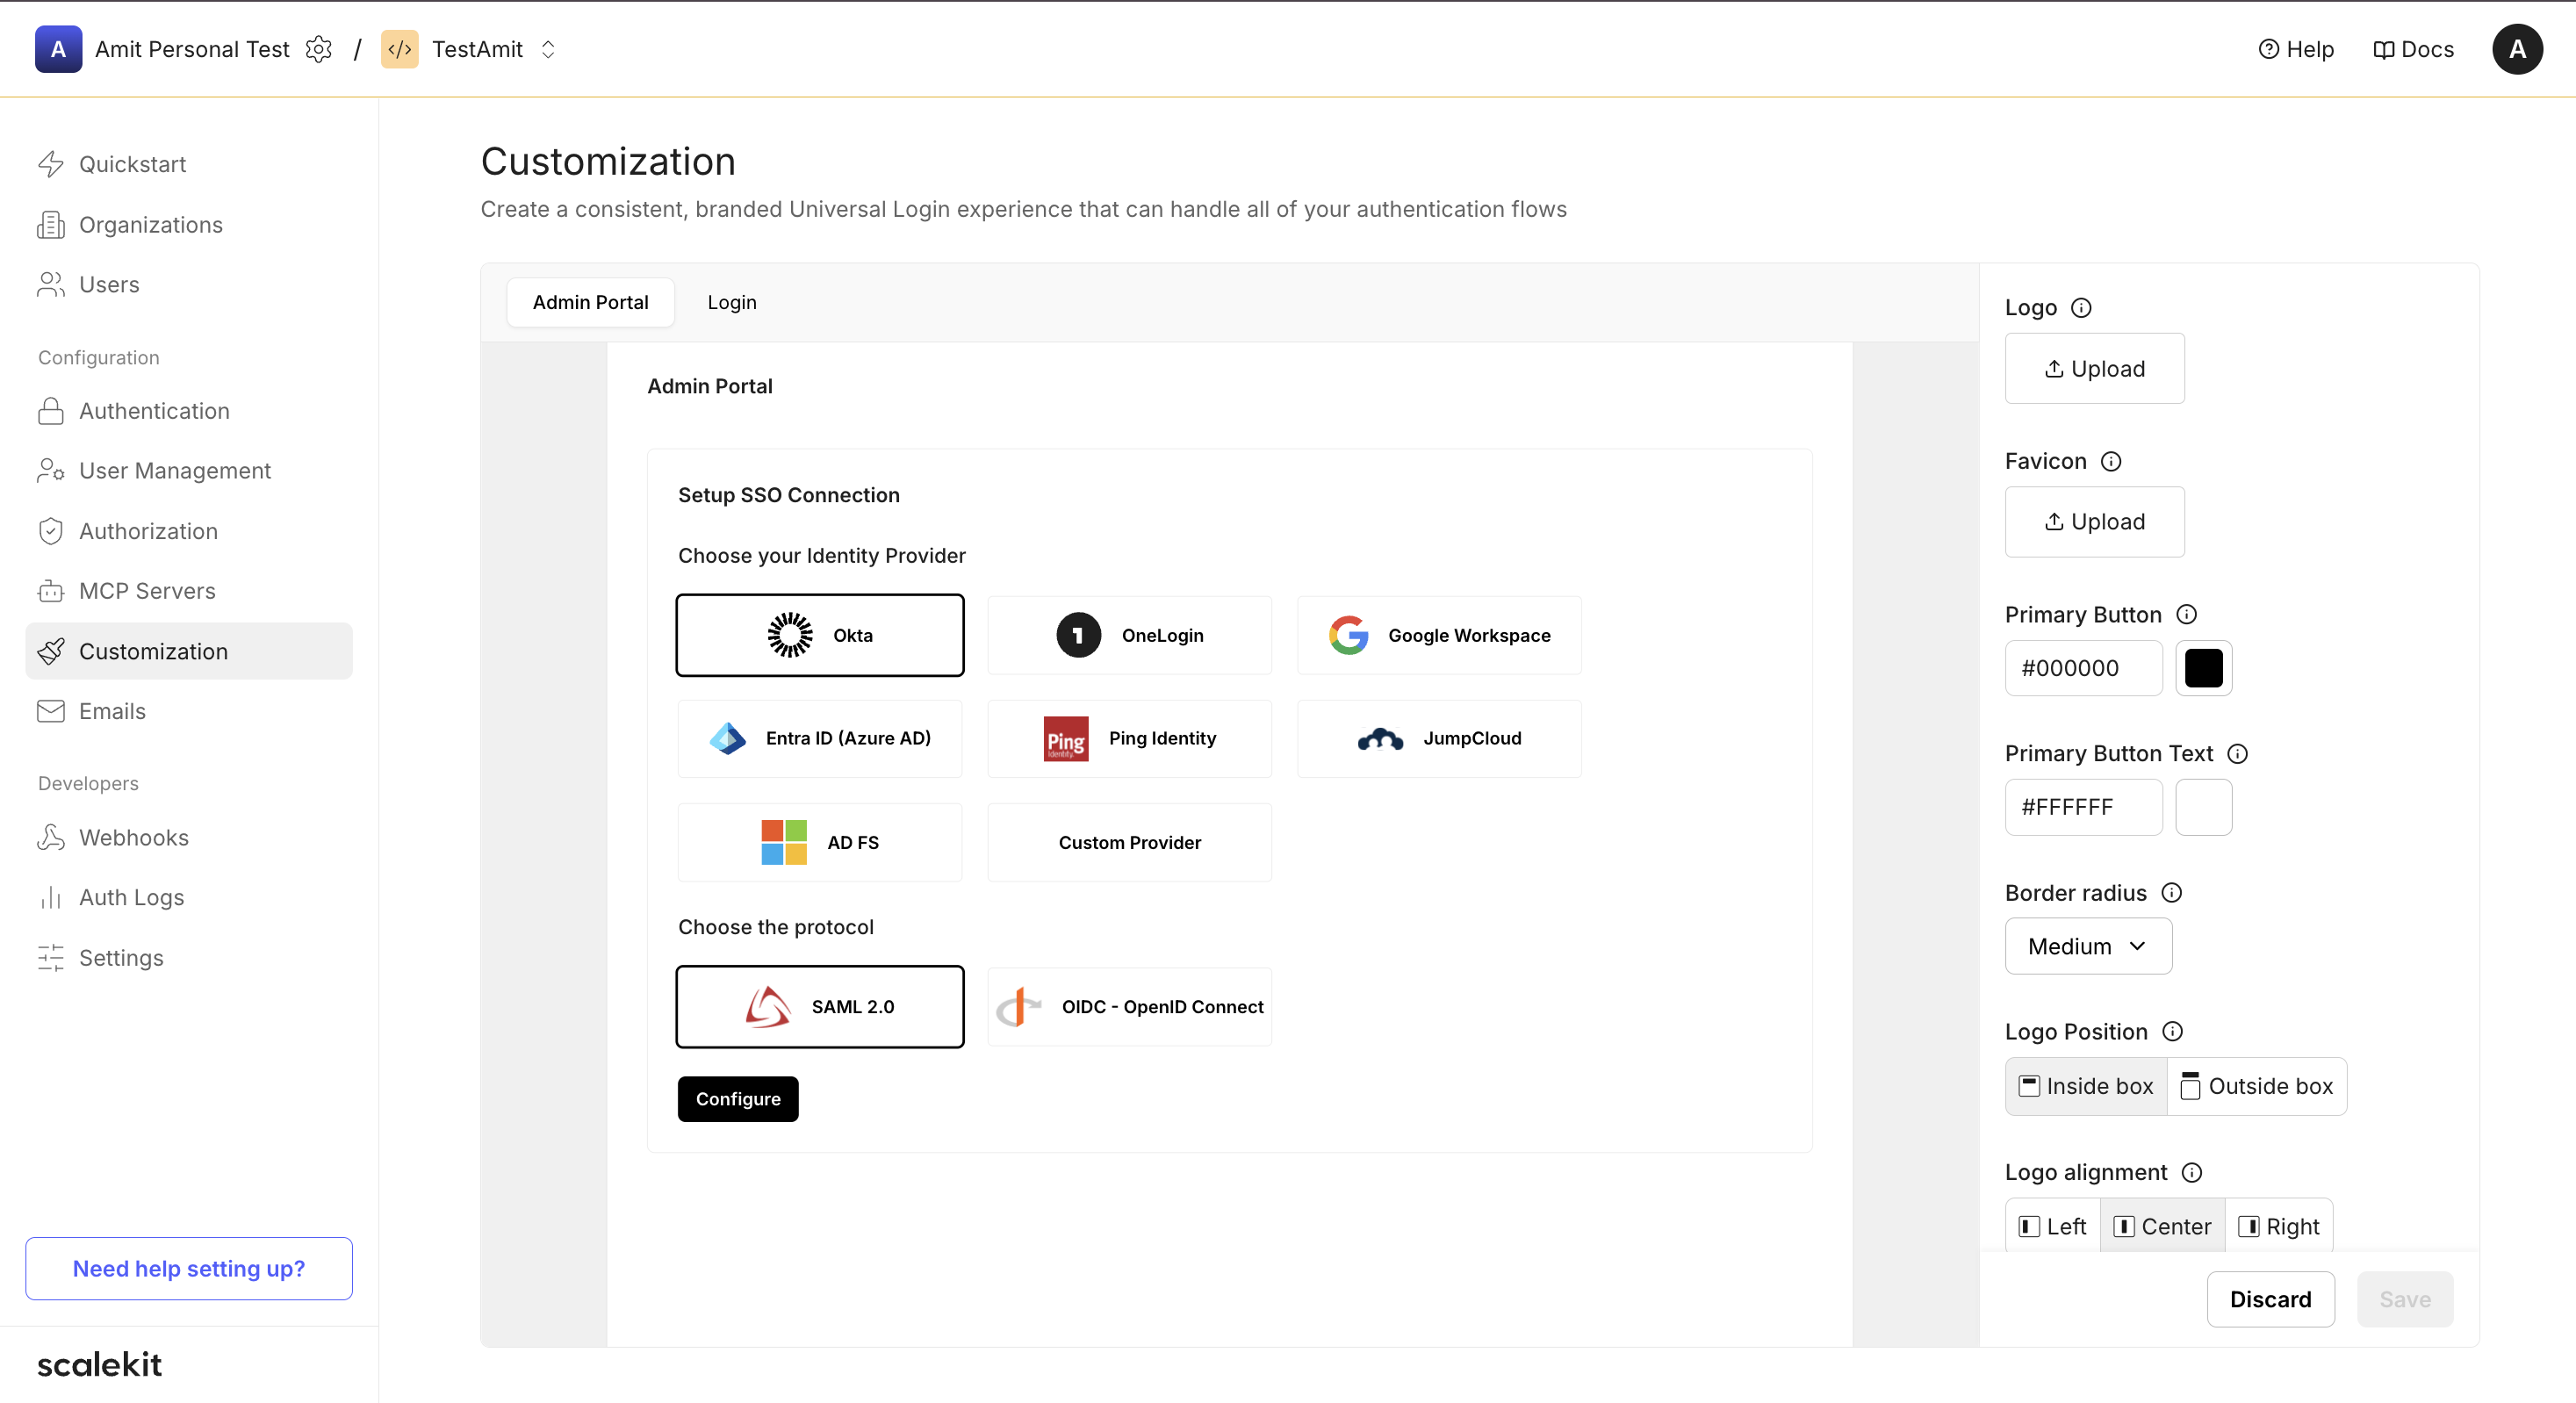Click the Help question mark icon
The image size is (2576, 1403).
point(2268,49)
